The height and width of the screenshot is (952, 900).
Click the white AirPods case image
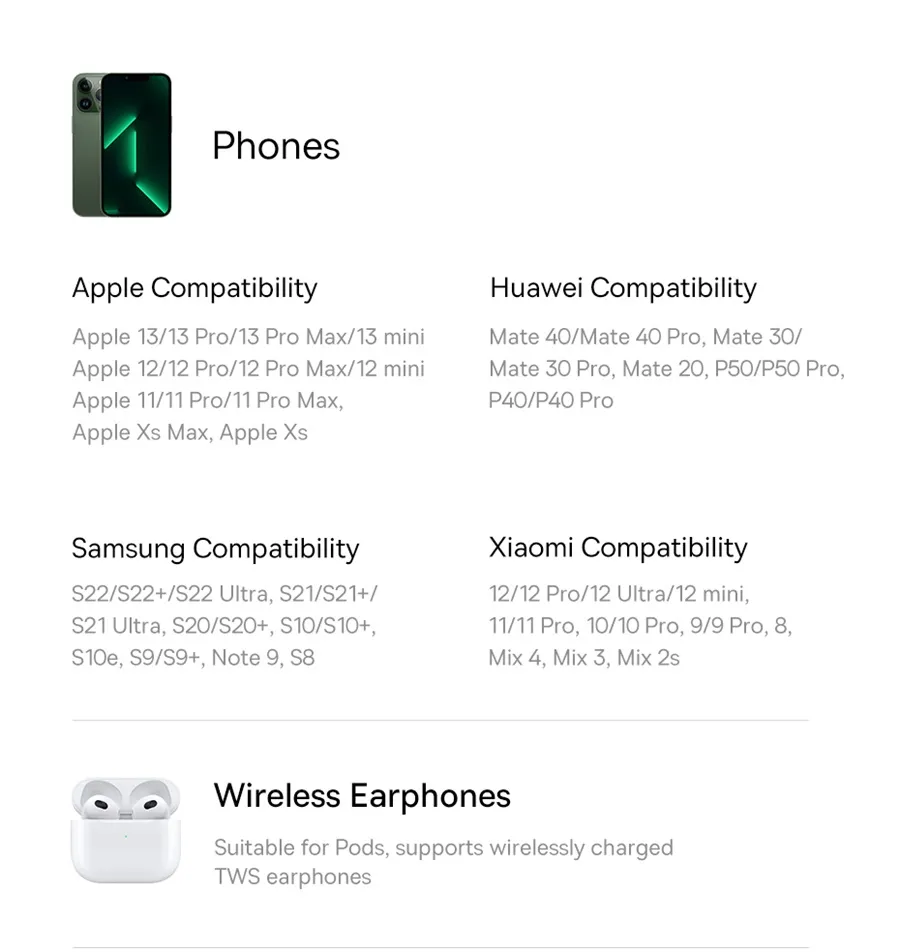click(x=125, y=830)
